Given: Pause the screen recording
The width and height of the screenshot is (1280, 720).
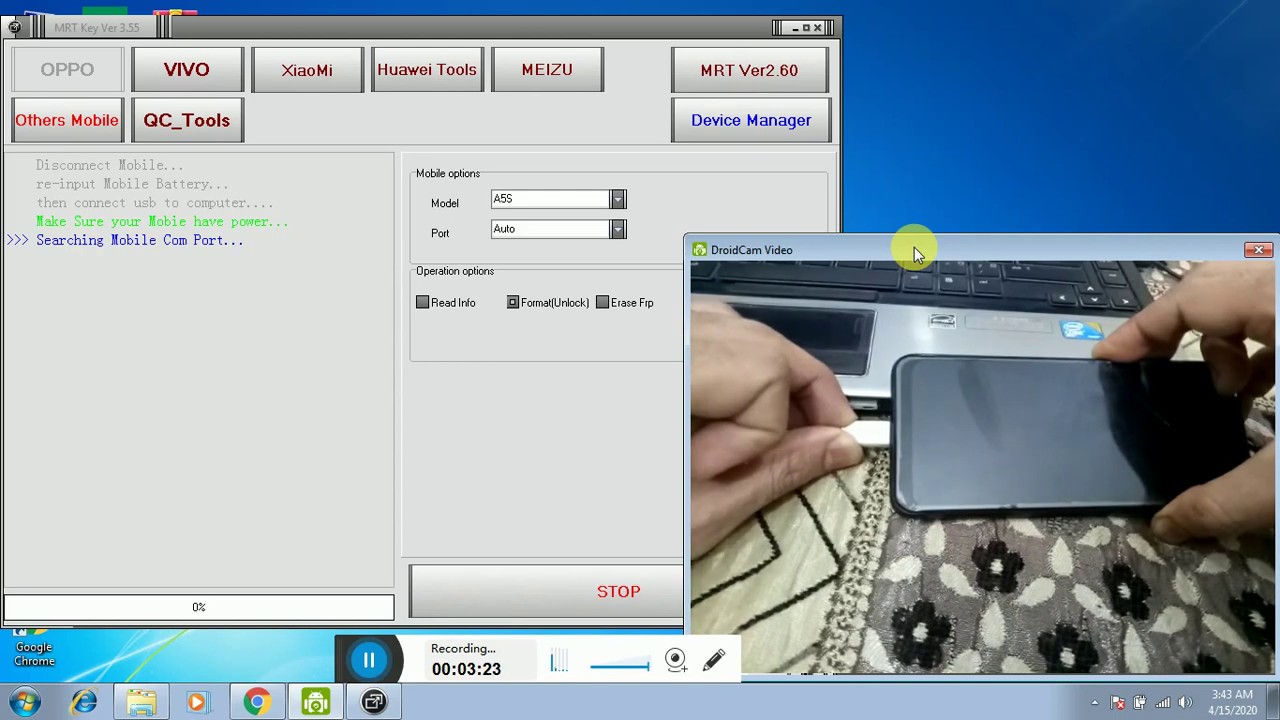Looking at the screenshot, I should (369, 660).
